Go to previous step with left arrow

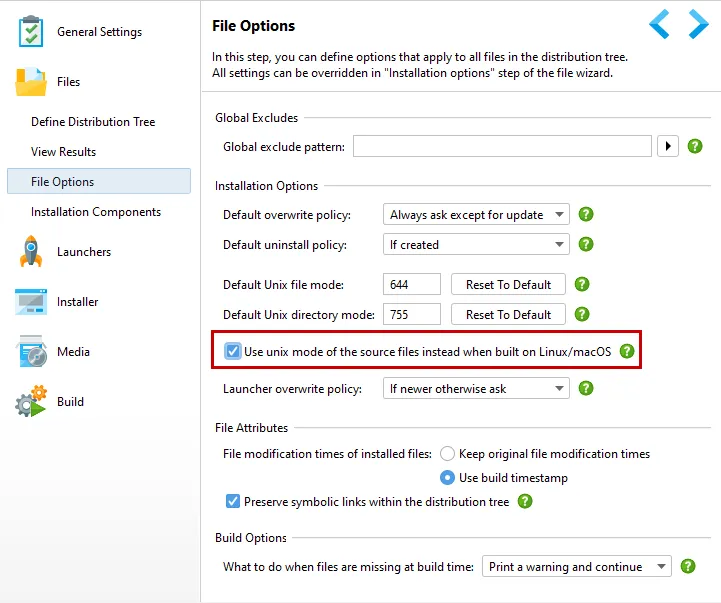click(x=659, y=24)
